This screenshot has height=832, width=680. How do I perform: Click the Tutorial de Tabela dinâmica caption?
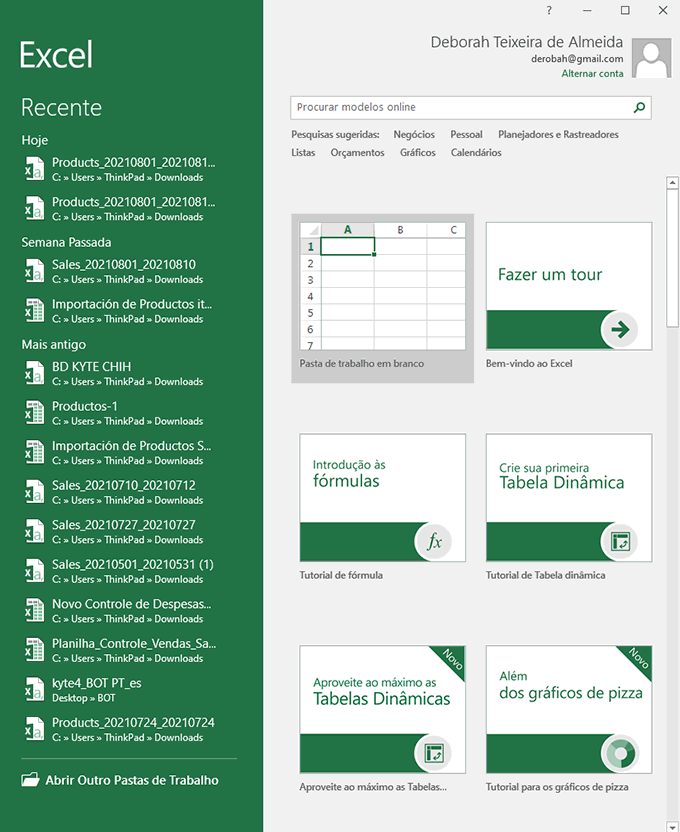tap(545, 575)
